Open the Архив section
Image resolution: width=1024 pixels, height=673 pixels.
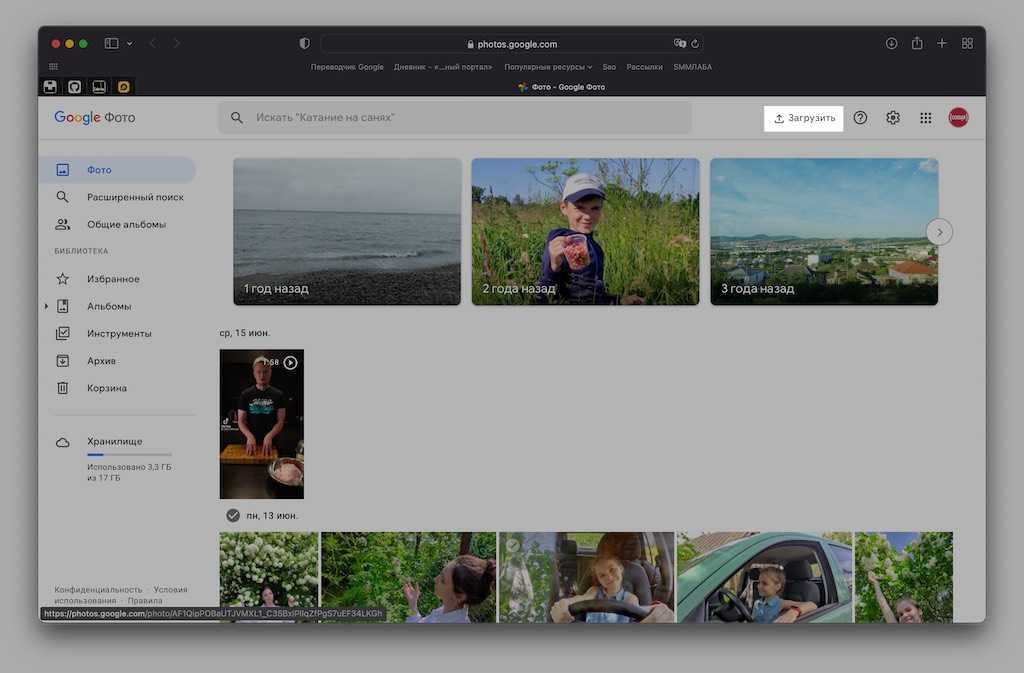point(101,361)
